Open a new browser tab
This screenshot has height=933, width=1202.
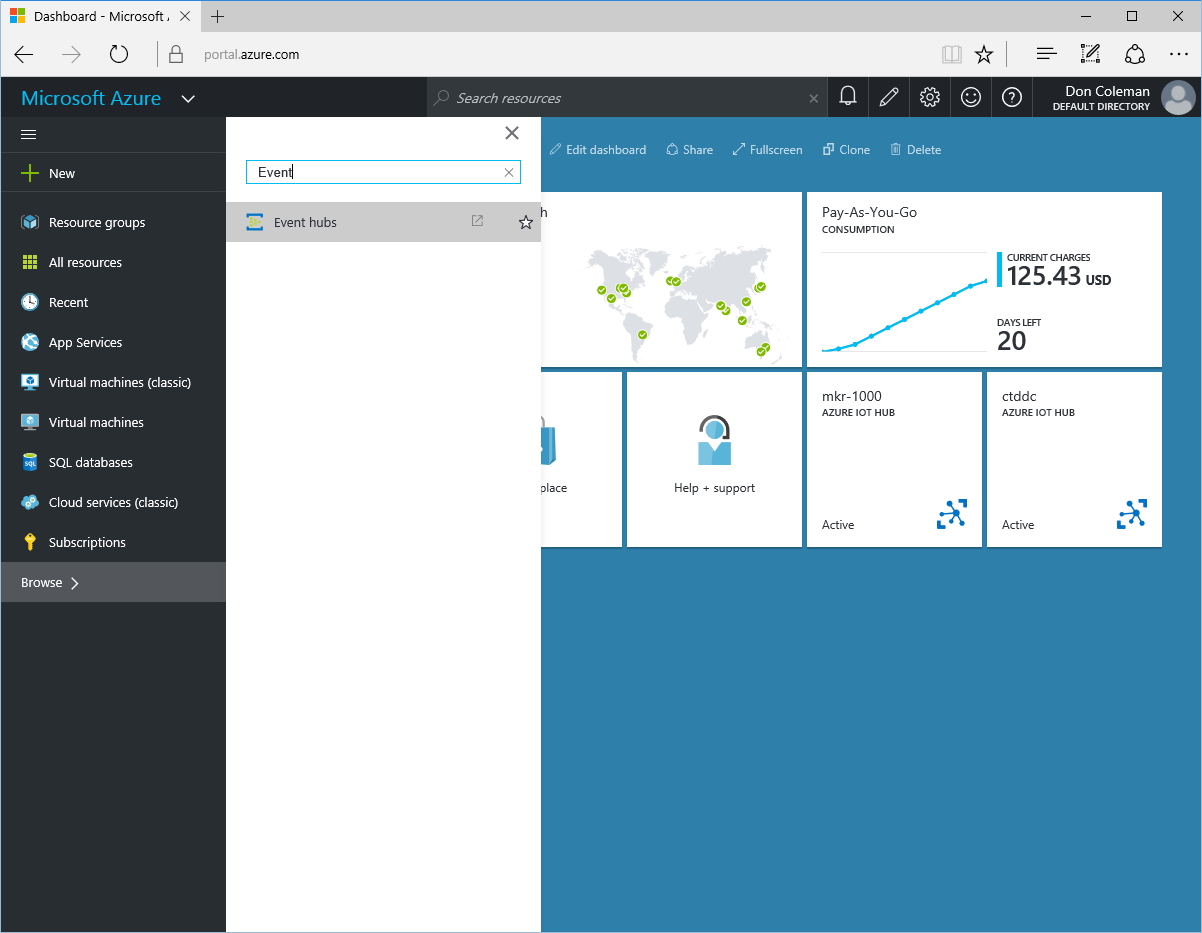click(216, 15)
